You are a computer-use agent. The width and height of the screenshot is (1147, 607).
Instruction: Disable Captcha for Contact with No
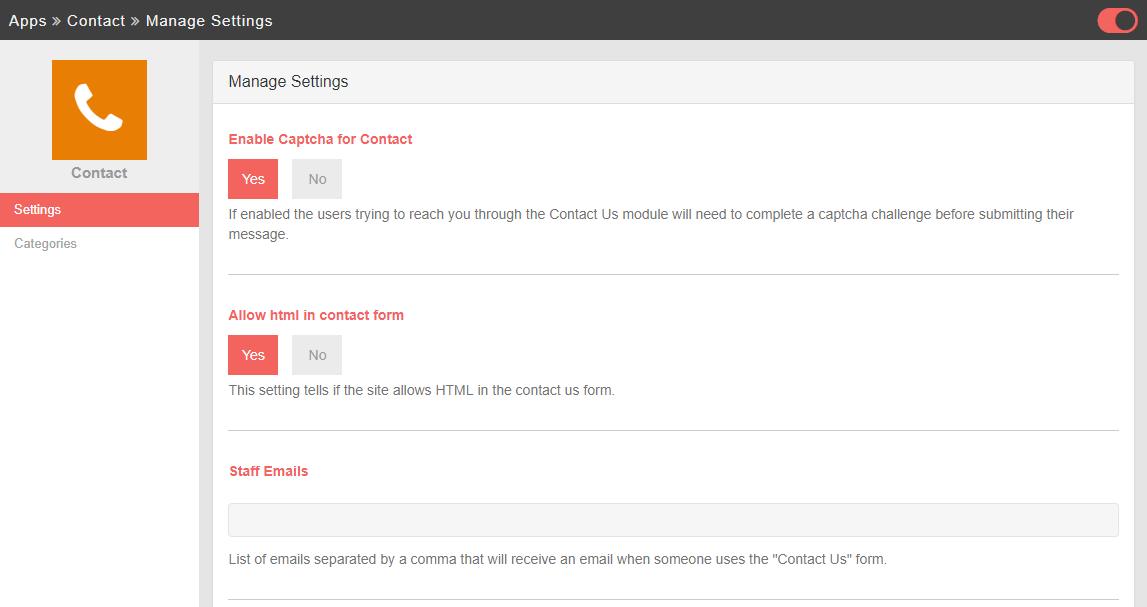pyautogui.click(x=317, y=179)
